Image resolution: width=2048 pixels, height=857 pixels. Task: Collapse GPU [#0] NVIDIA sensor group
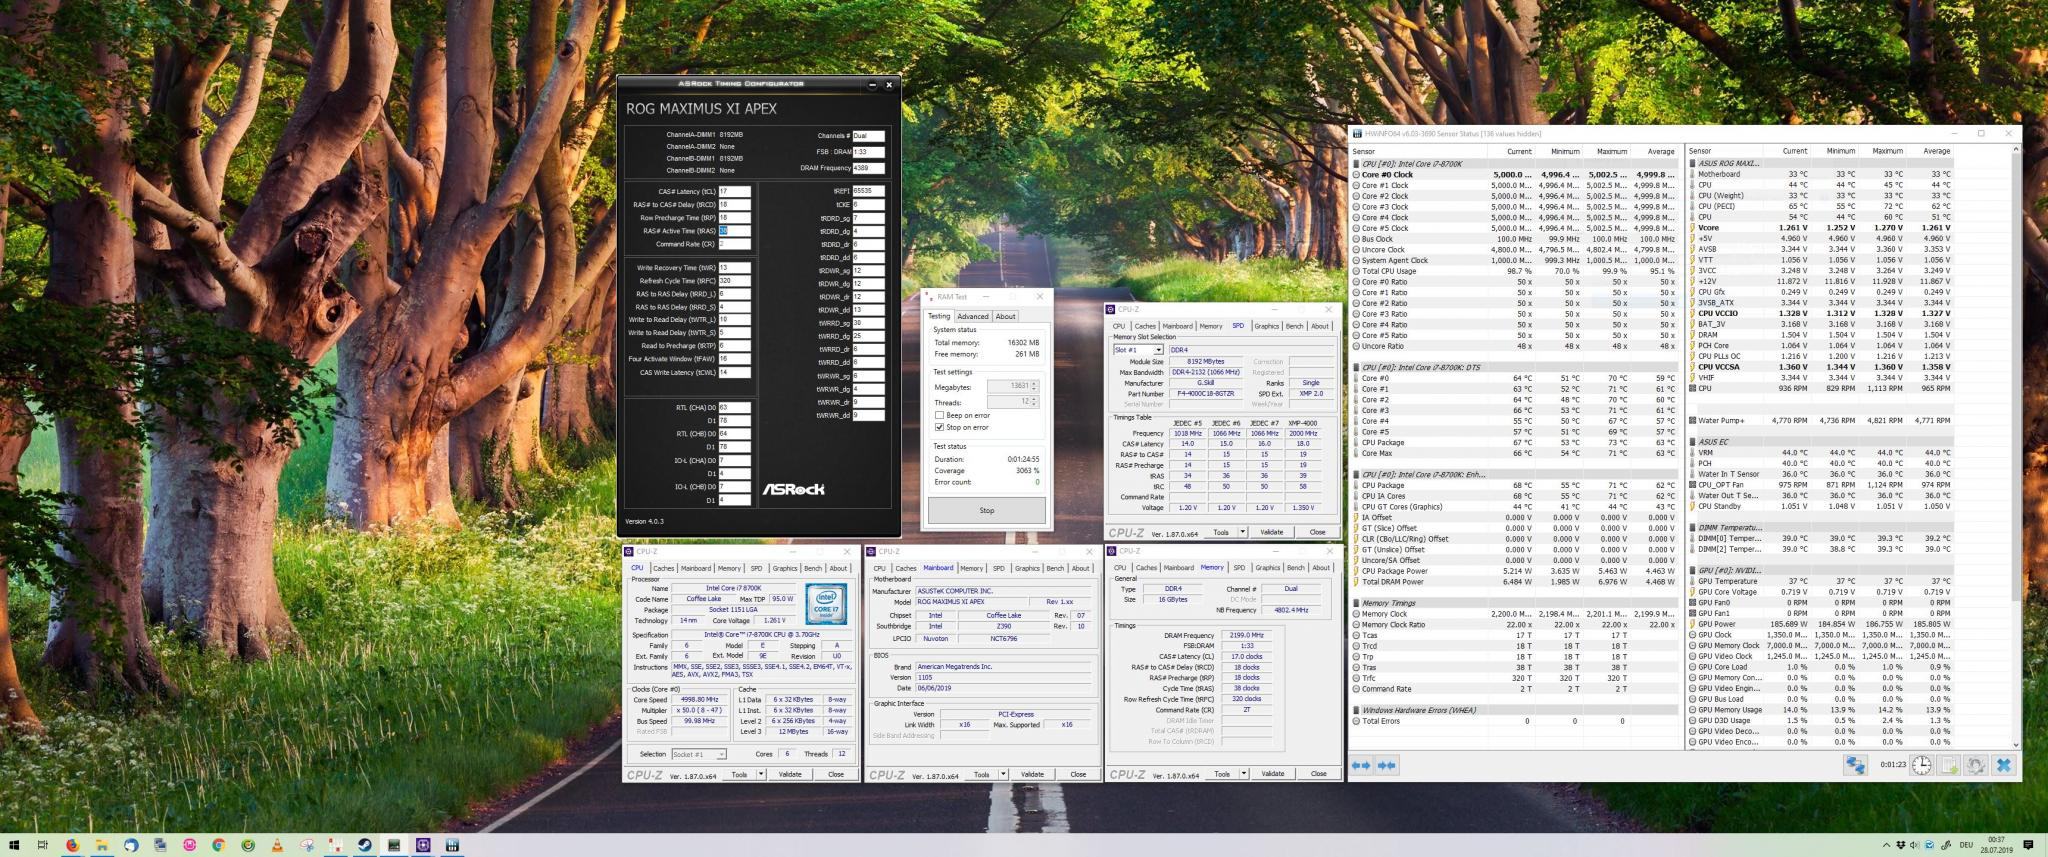tap(1693, 570)
